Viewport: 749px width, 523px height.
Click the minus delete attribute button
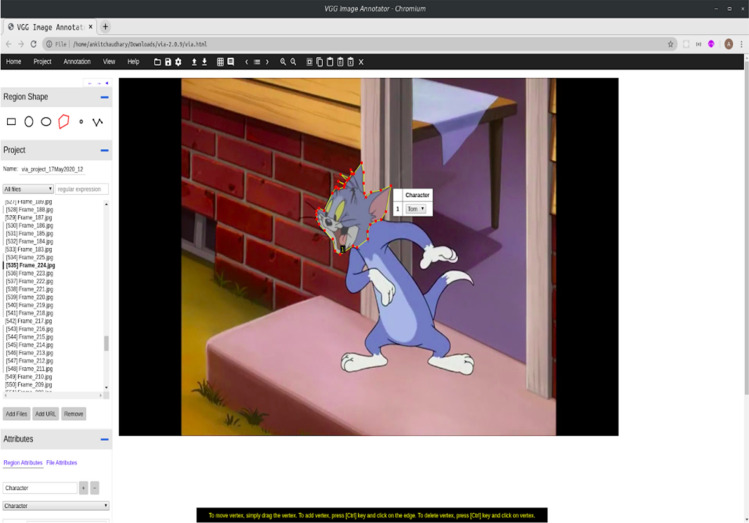pyautogui.click(x=95, y=488)
